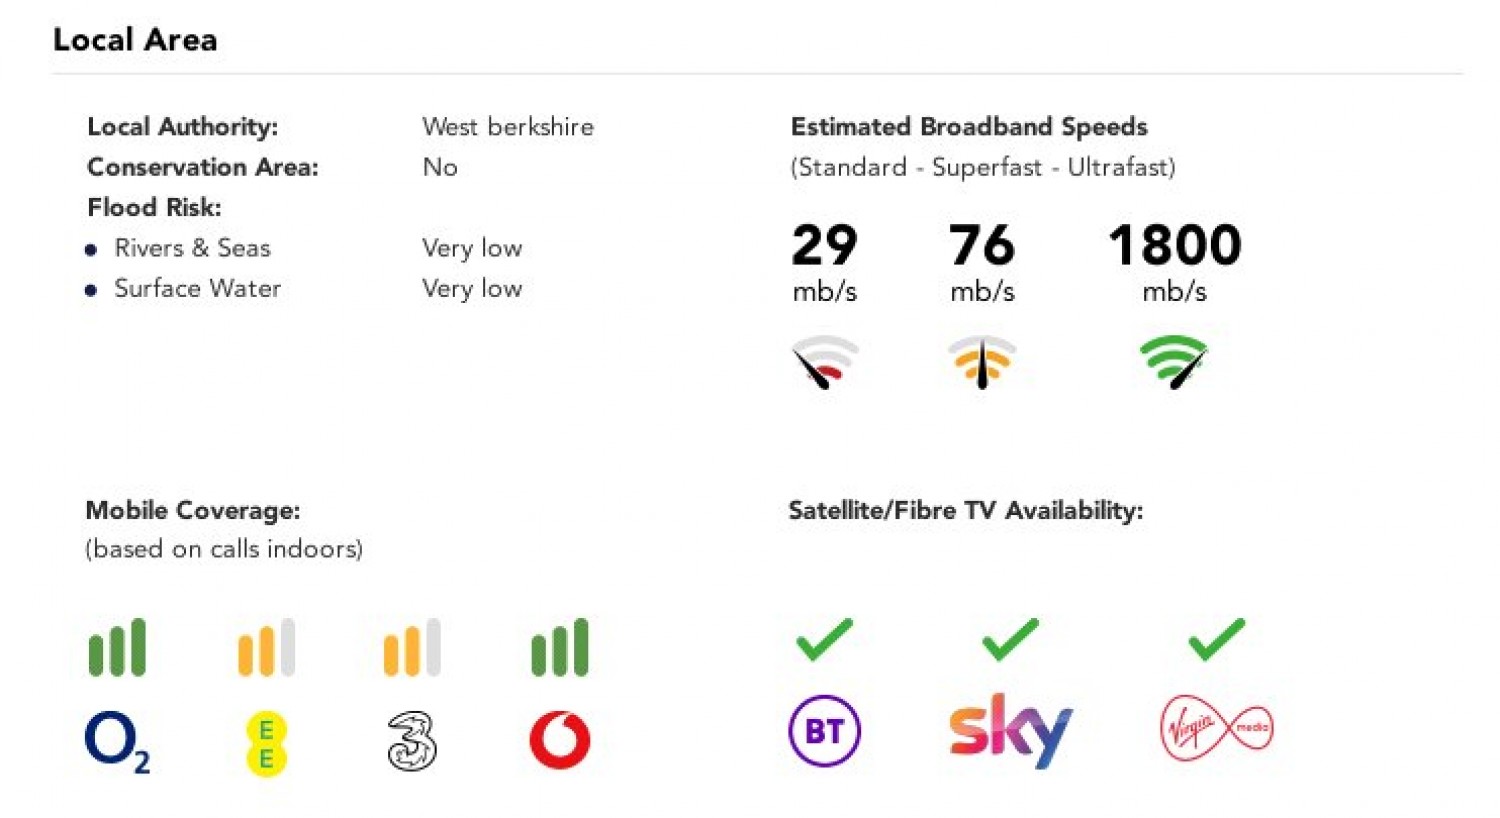Click the orange superfast broadband gauge icon
This screenshot has height=818, width=1500.
pos(982,361)
